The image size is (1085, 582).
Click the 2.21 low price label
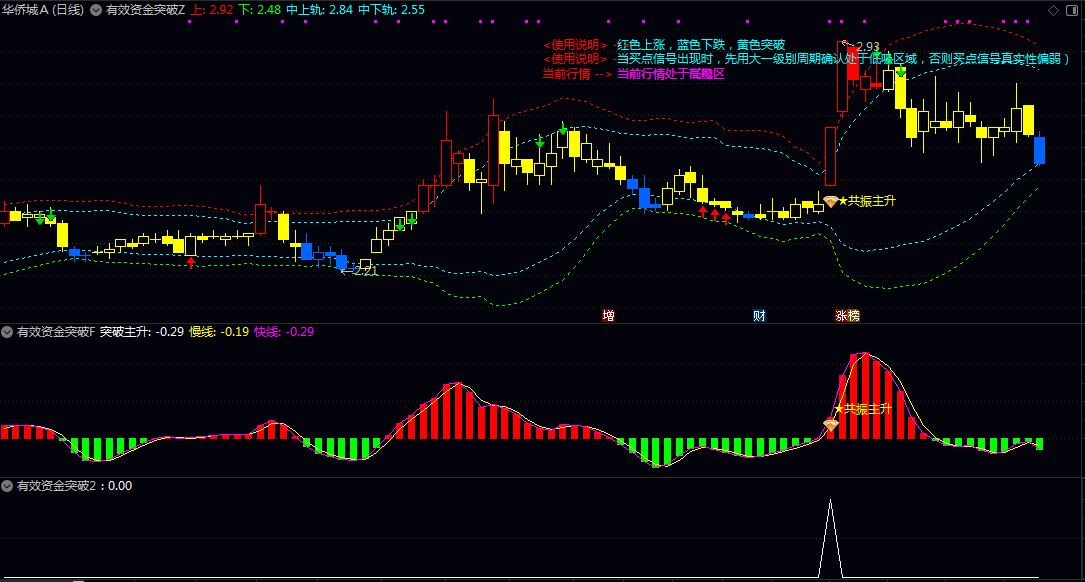(x=365, y=270)
